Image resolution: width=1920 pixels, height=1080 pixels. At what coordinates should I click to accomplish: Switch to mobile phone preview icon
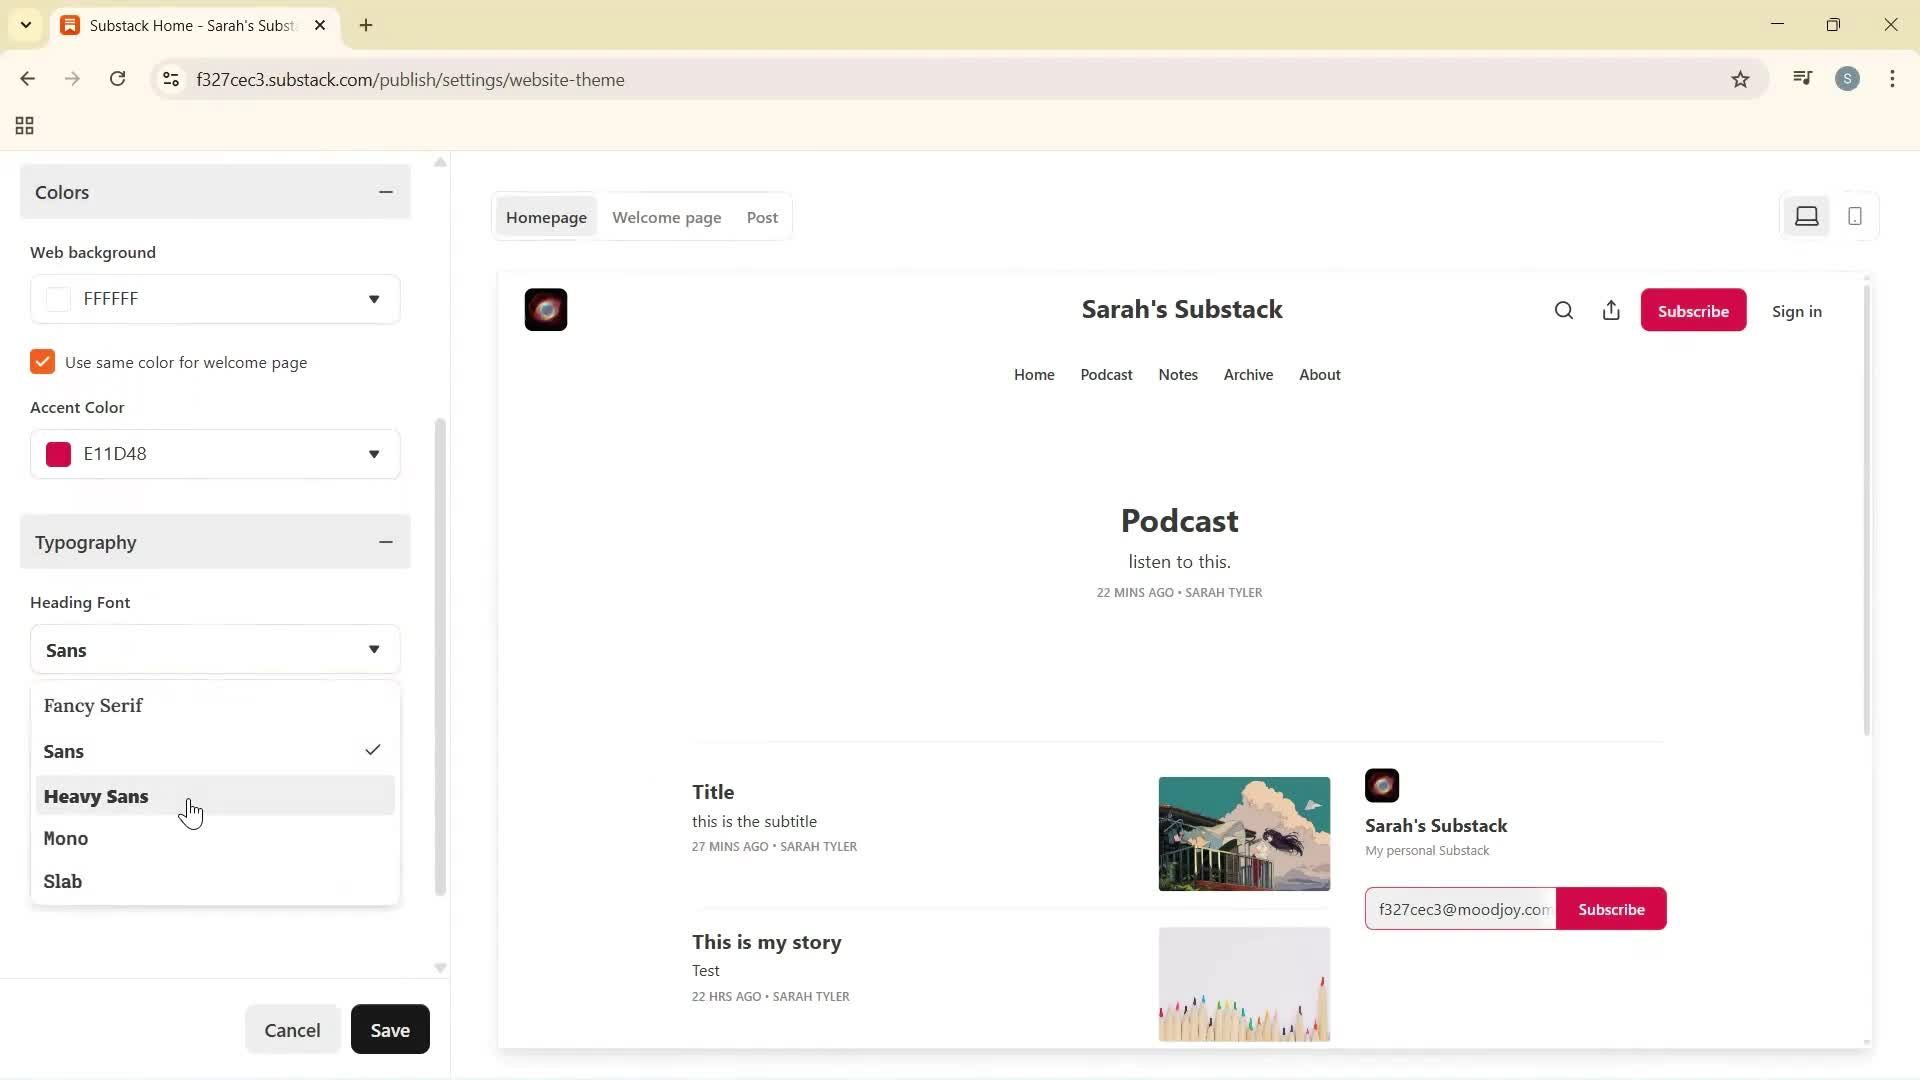(x=1854, y=216)
